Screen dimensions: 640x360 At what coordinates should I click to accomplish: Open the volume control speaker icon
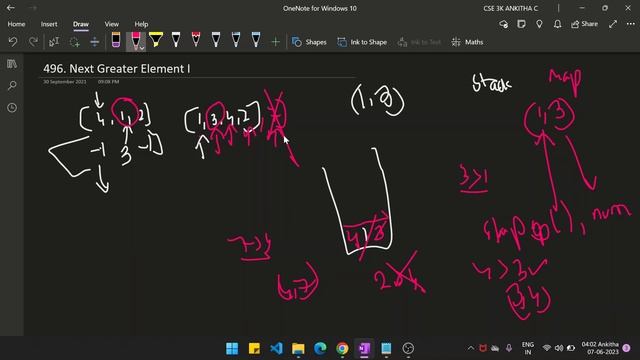click(559, 348)
